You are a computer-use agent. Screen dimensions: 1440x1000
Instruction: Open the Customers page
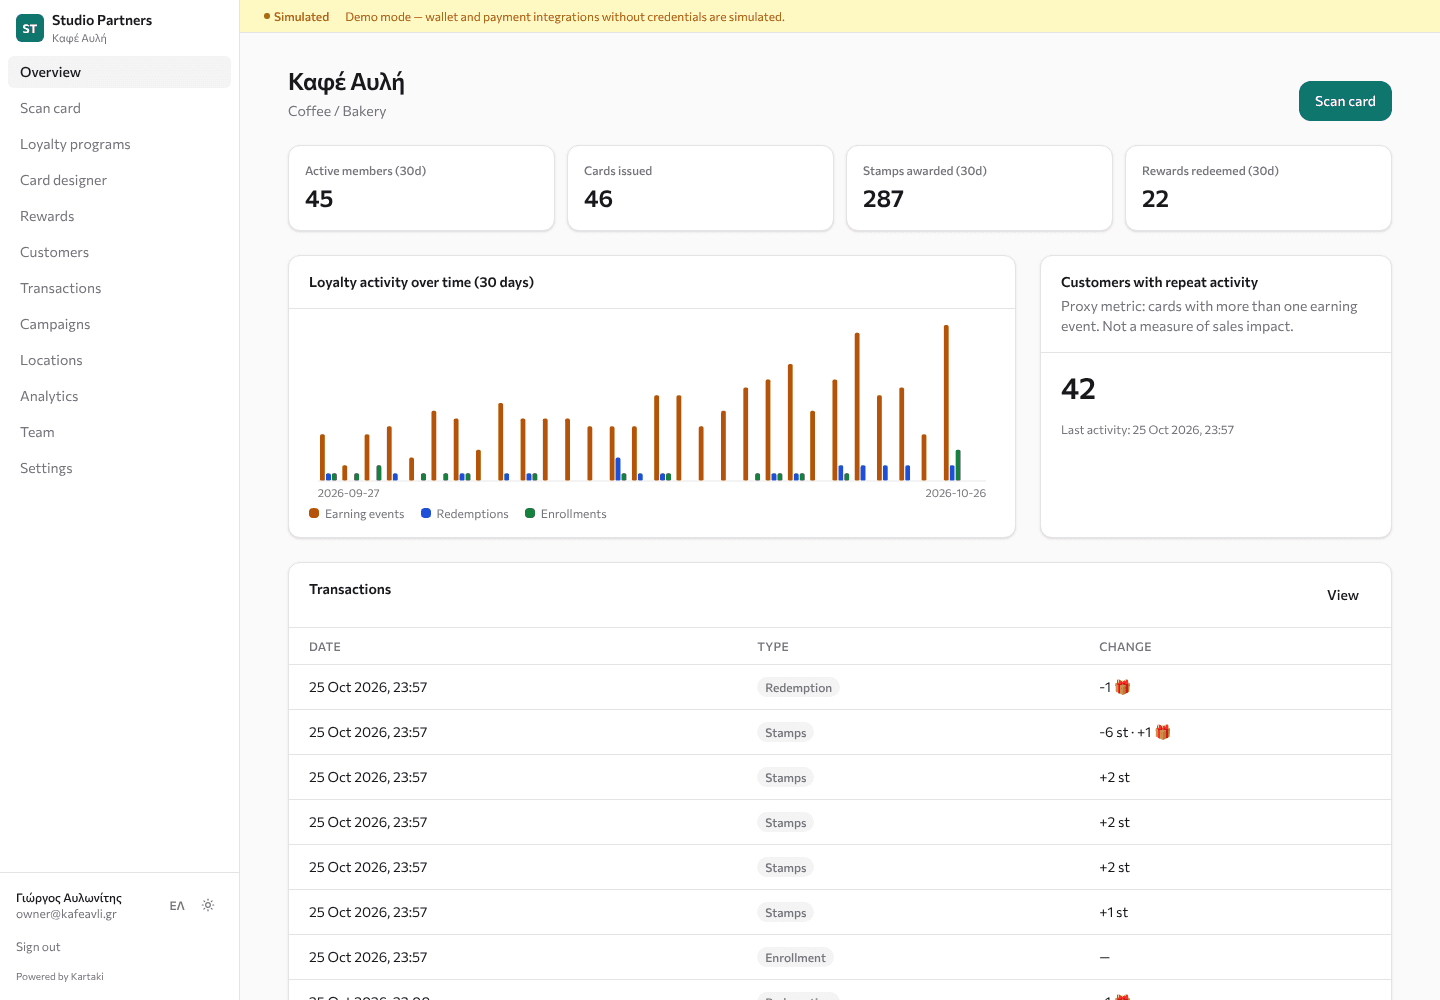[x=119, y=252]
